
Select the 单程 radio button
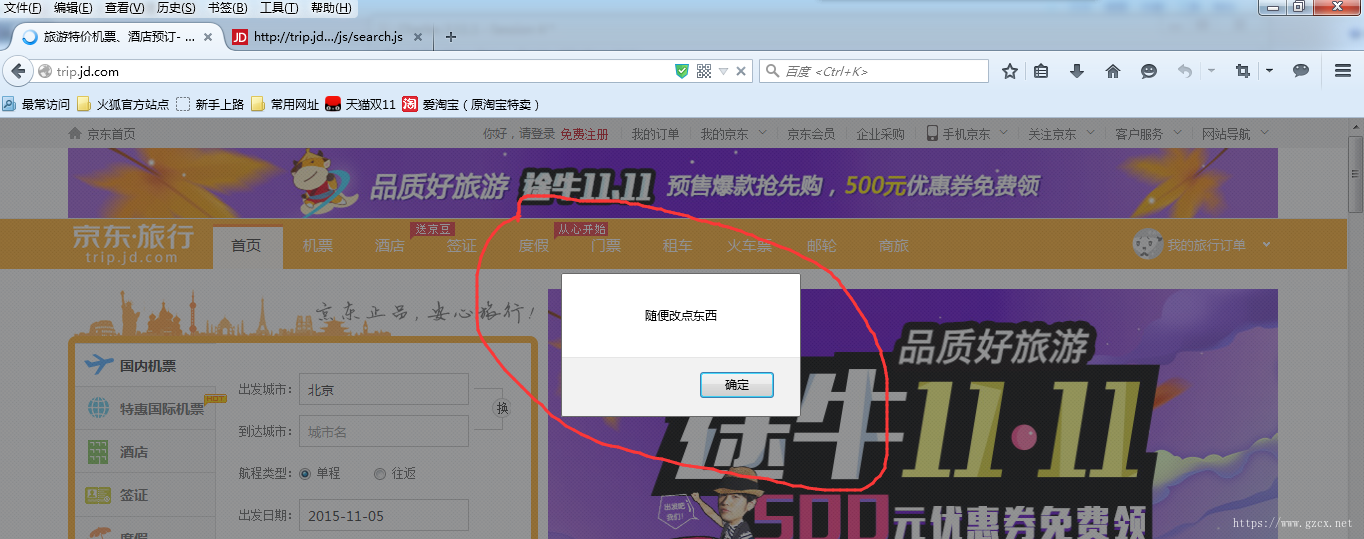pyautogui.click(x=305, y=473)
